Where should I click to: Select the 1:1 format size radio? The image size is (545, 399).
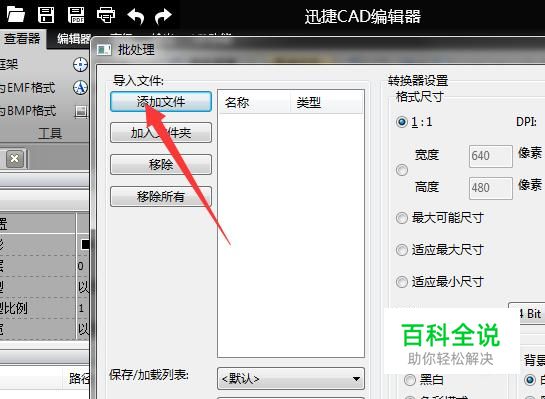click(402, 122)
